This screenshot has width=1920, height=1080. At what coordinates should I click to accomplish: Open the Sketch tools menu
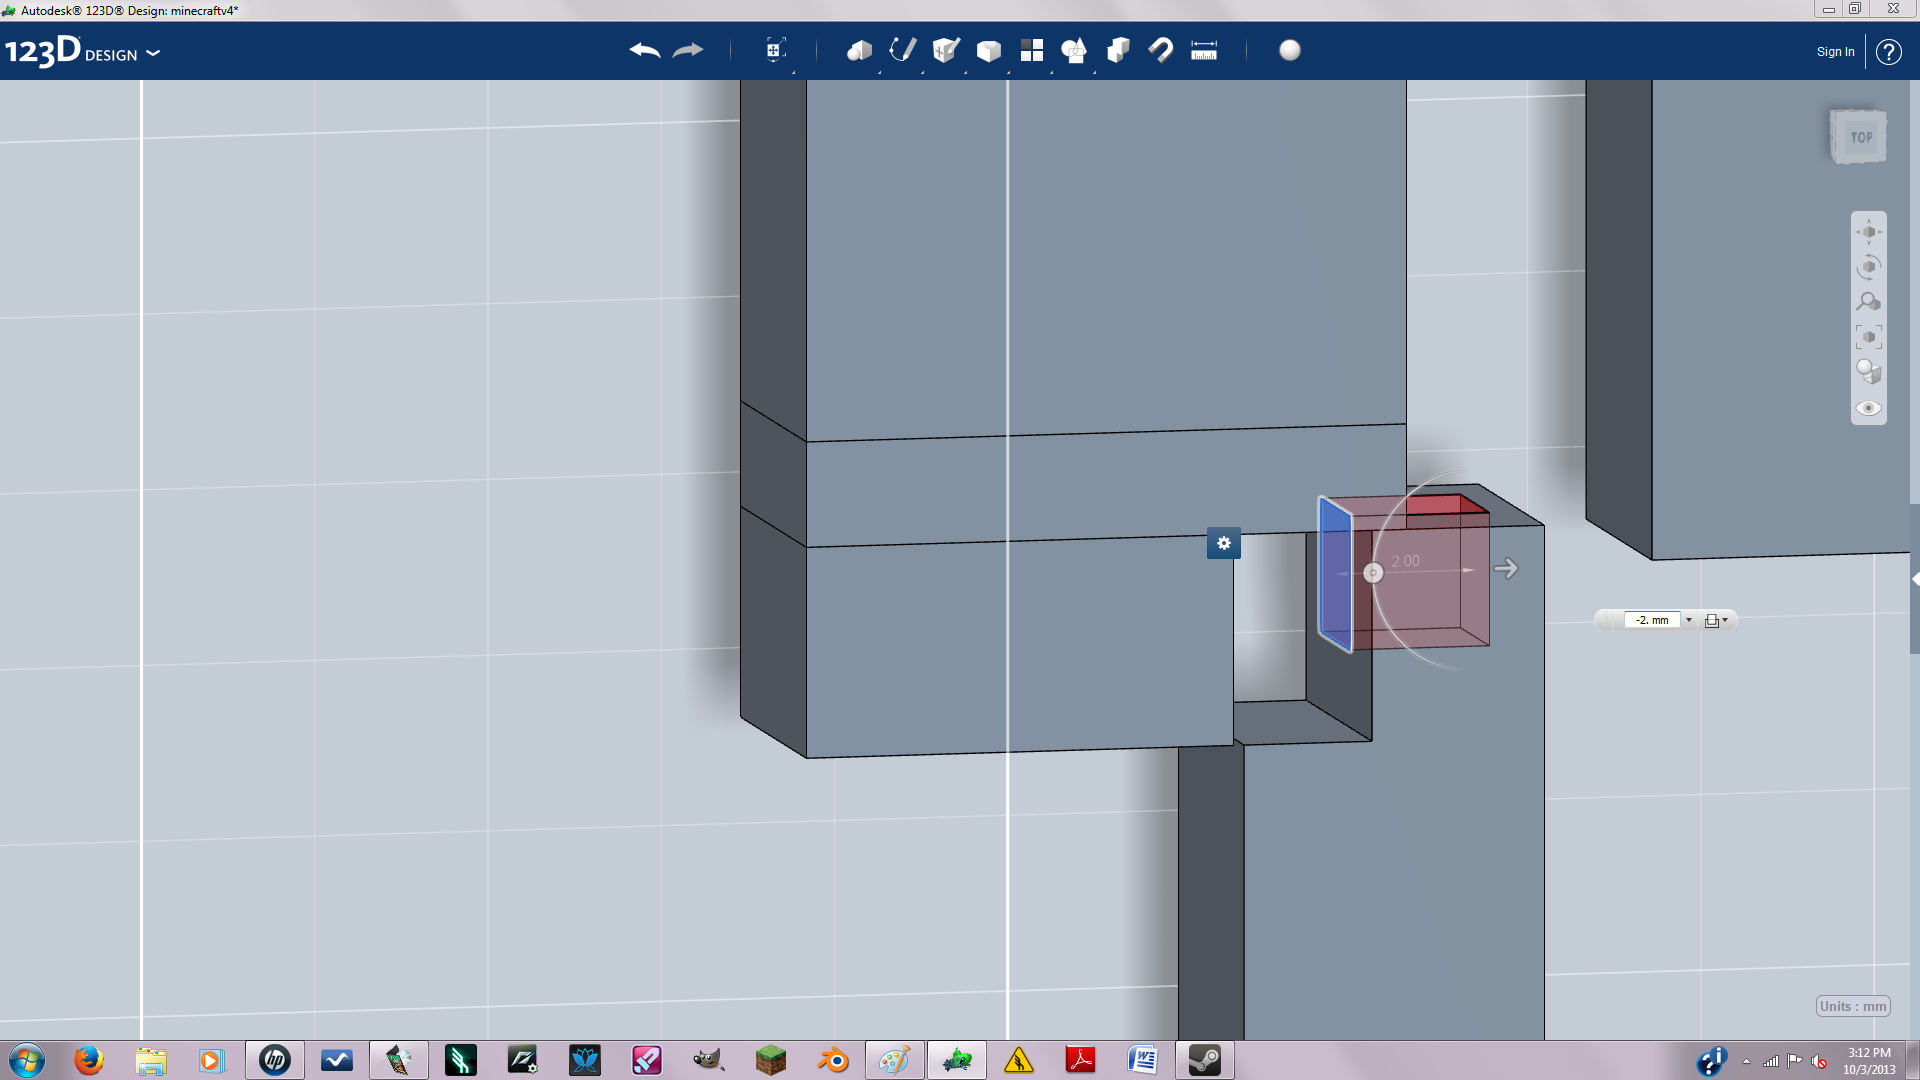(902, 50)
